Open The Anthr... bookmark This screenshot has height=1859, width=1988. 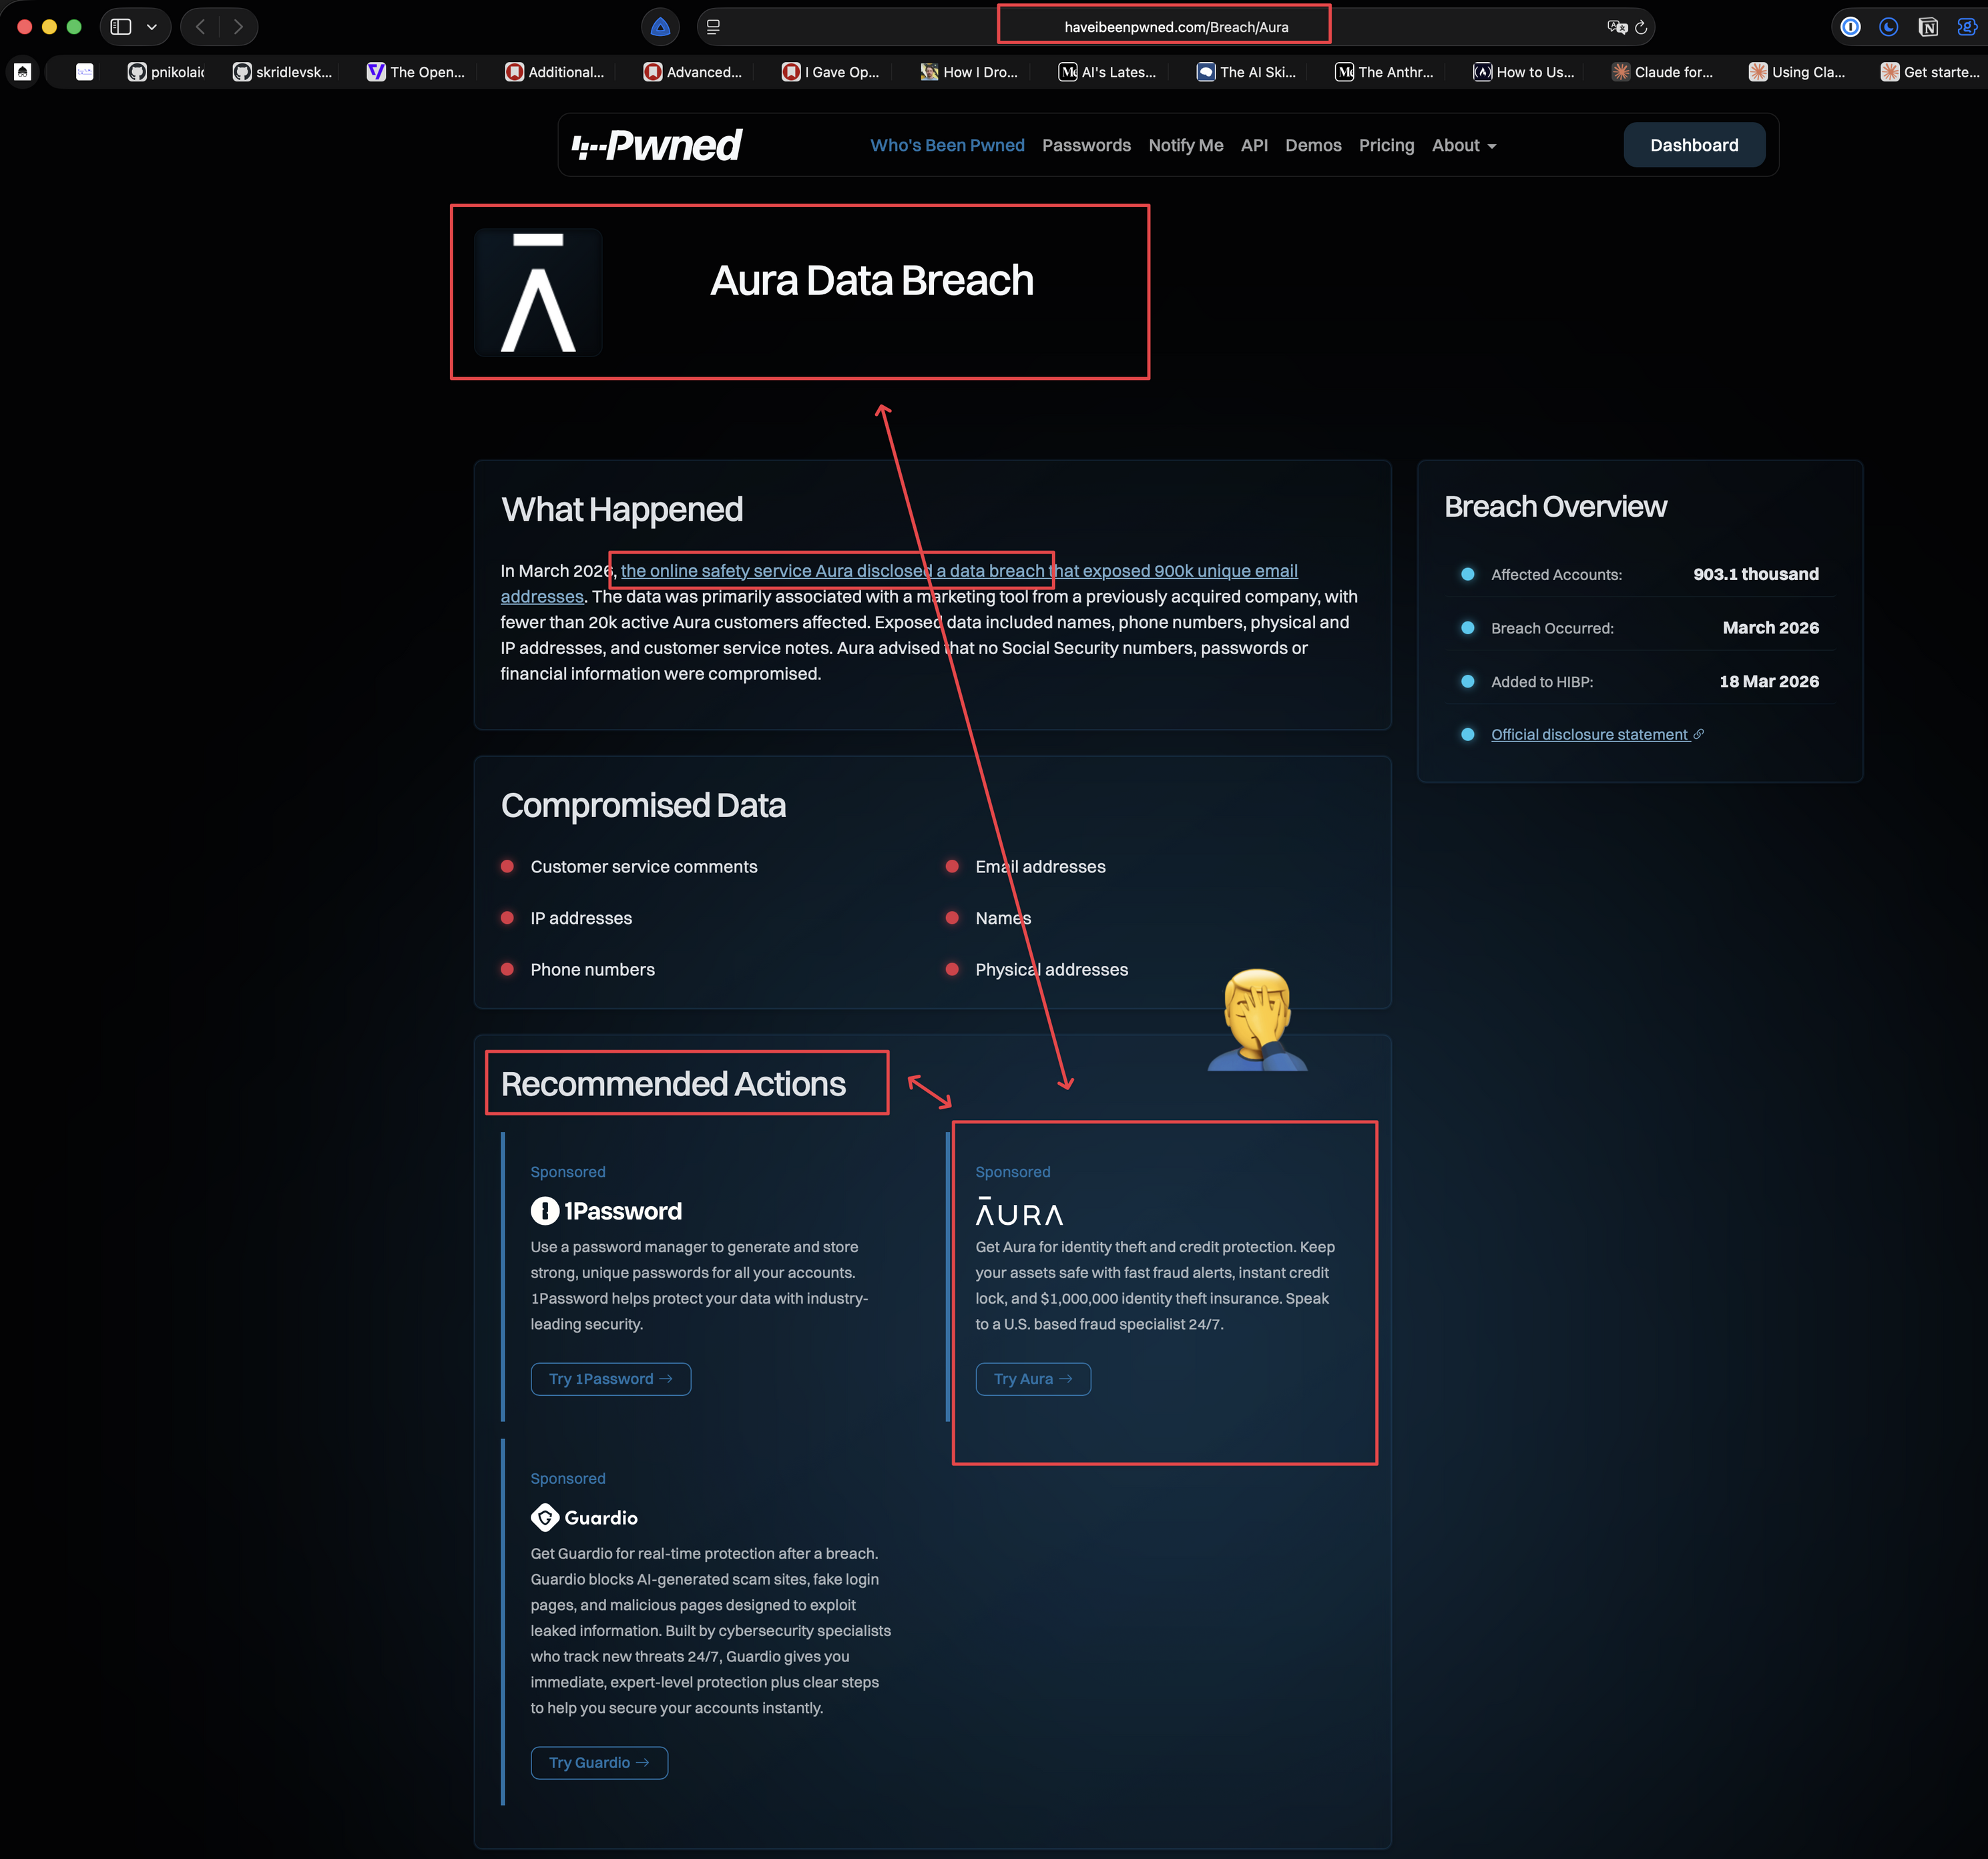1384,72
